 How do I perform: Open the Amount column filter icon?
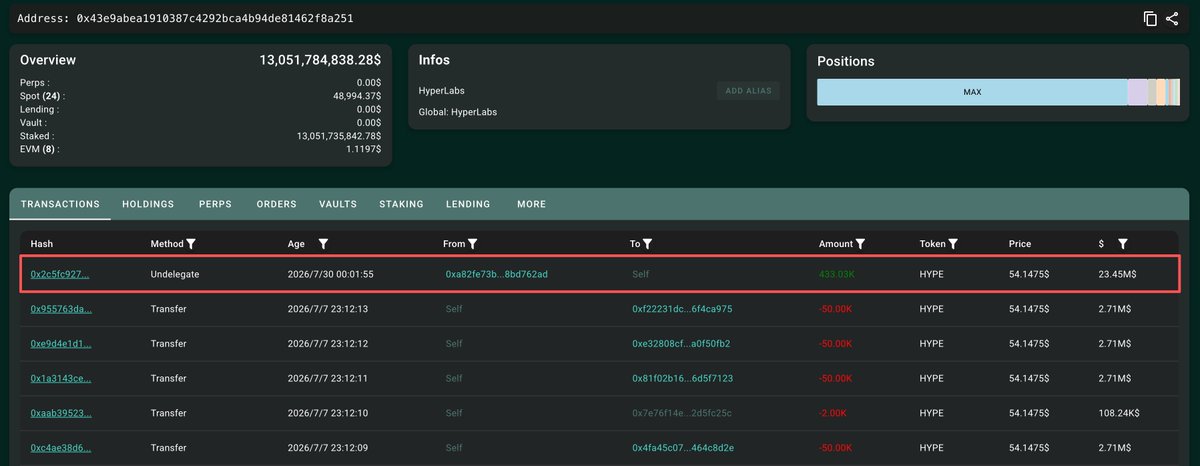(x=860, y=243)
